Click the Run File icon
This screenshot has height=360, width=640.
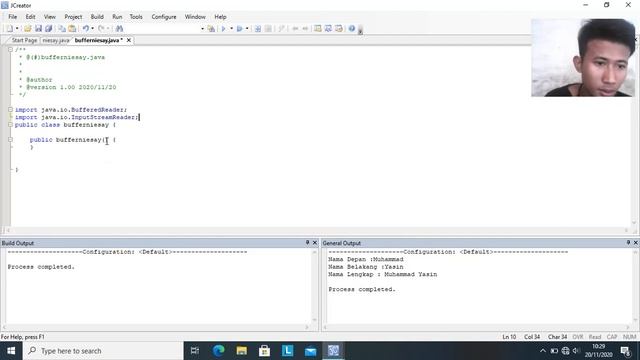[240, 29]
